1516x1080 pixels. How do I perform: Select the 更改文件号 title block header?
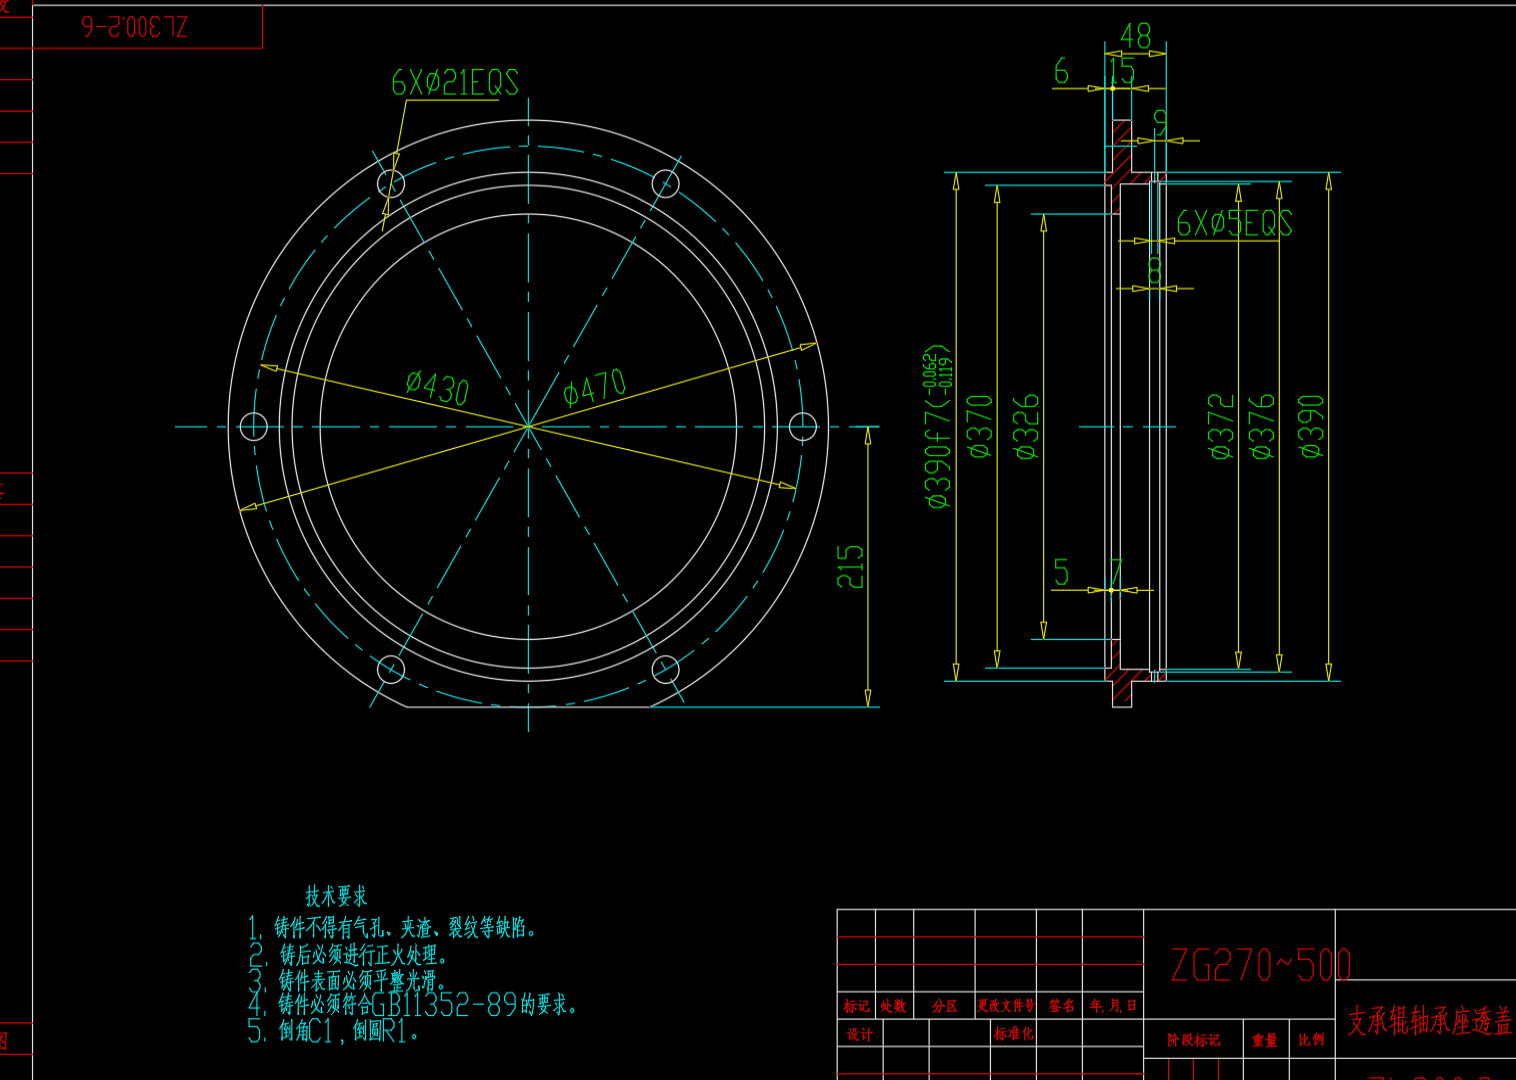coord(1006,1006)
